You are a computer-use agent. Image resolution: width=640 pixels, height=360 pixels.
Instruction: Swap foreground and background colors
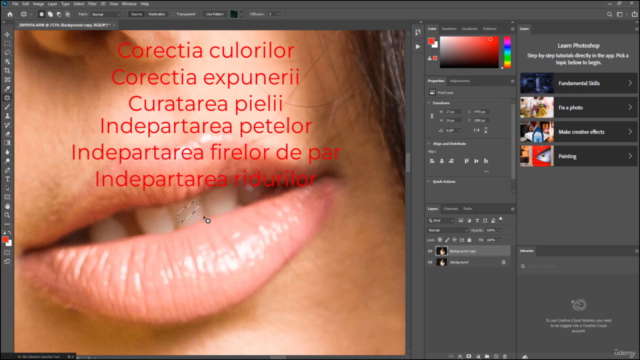tap(10, 233)
